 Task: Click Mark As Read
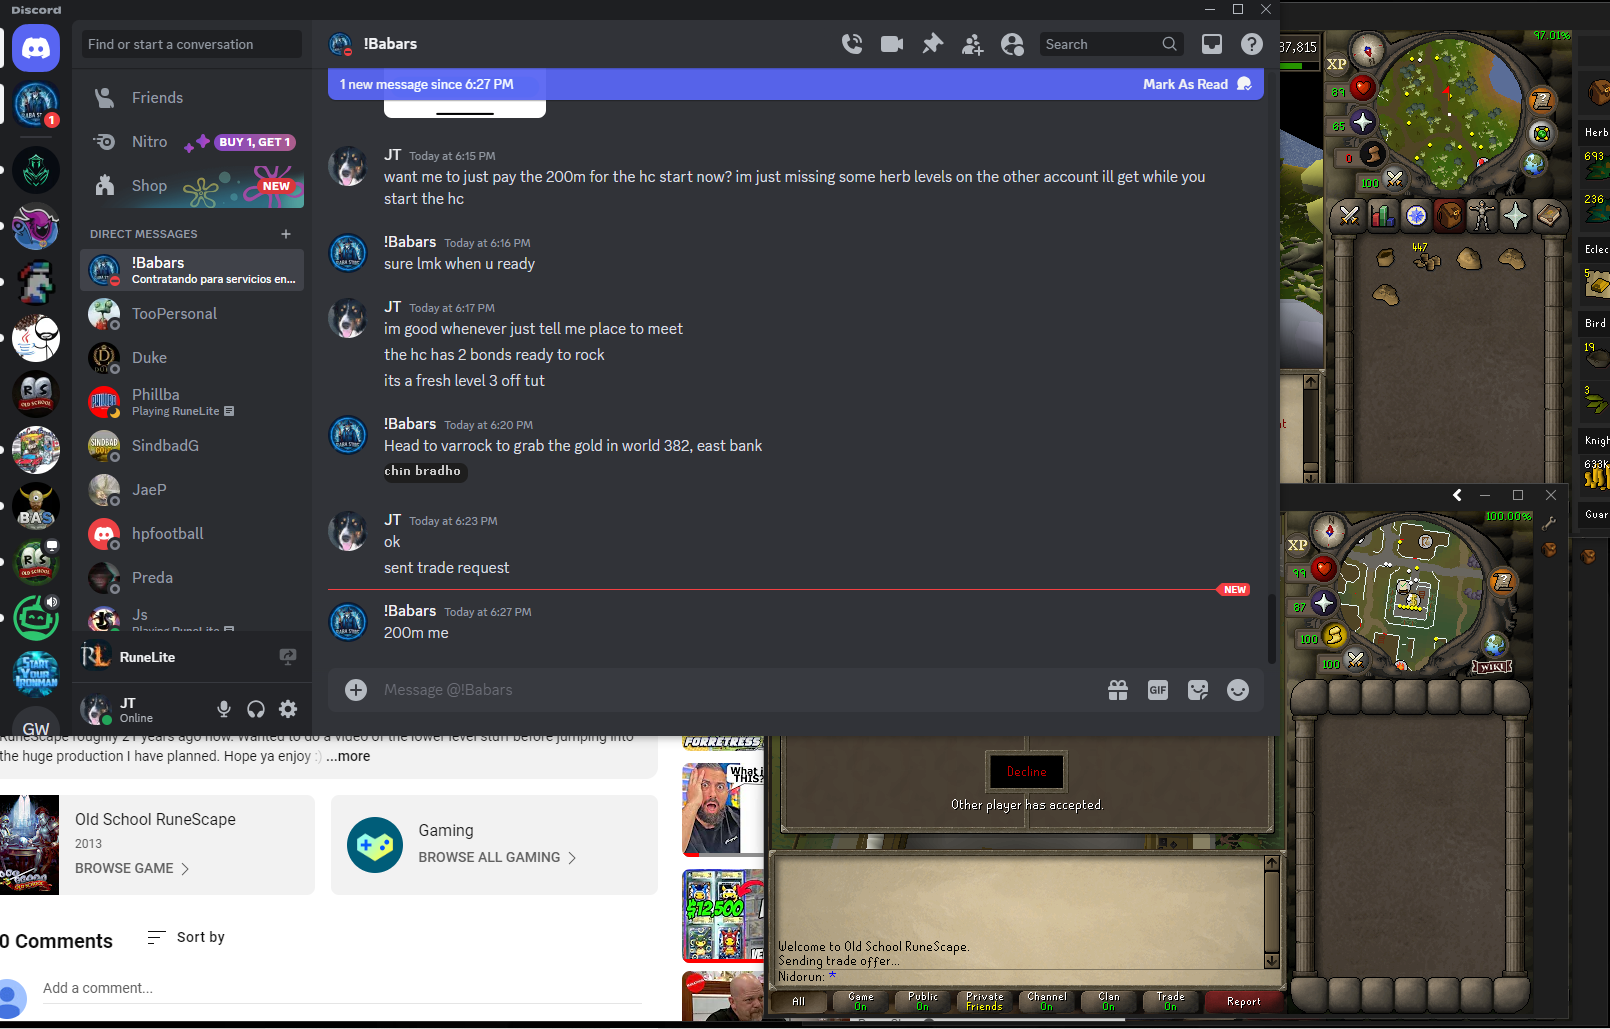click(x=1197, y=84)
